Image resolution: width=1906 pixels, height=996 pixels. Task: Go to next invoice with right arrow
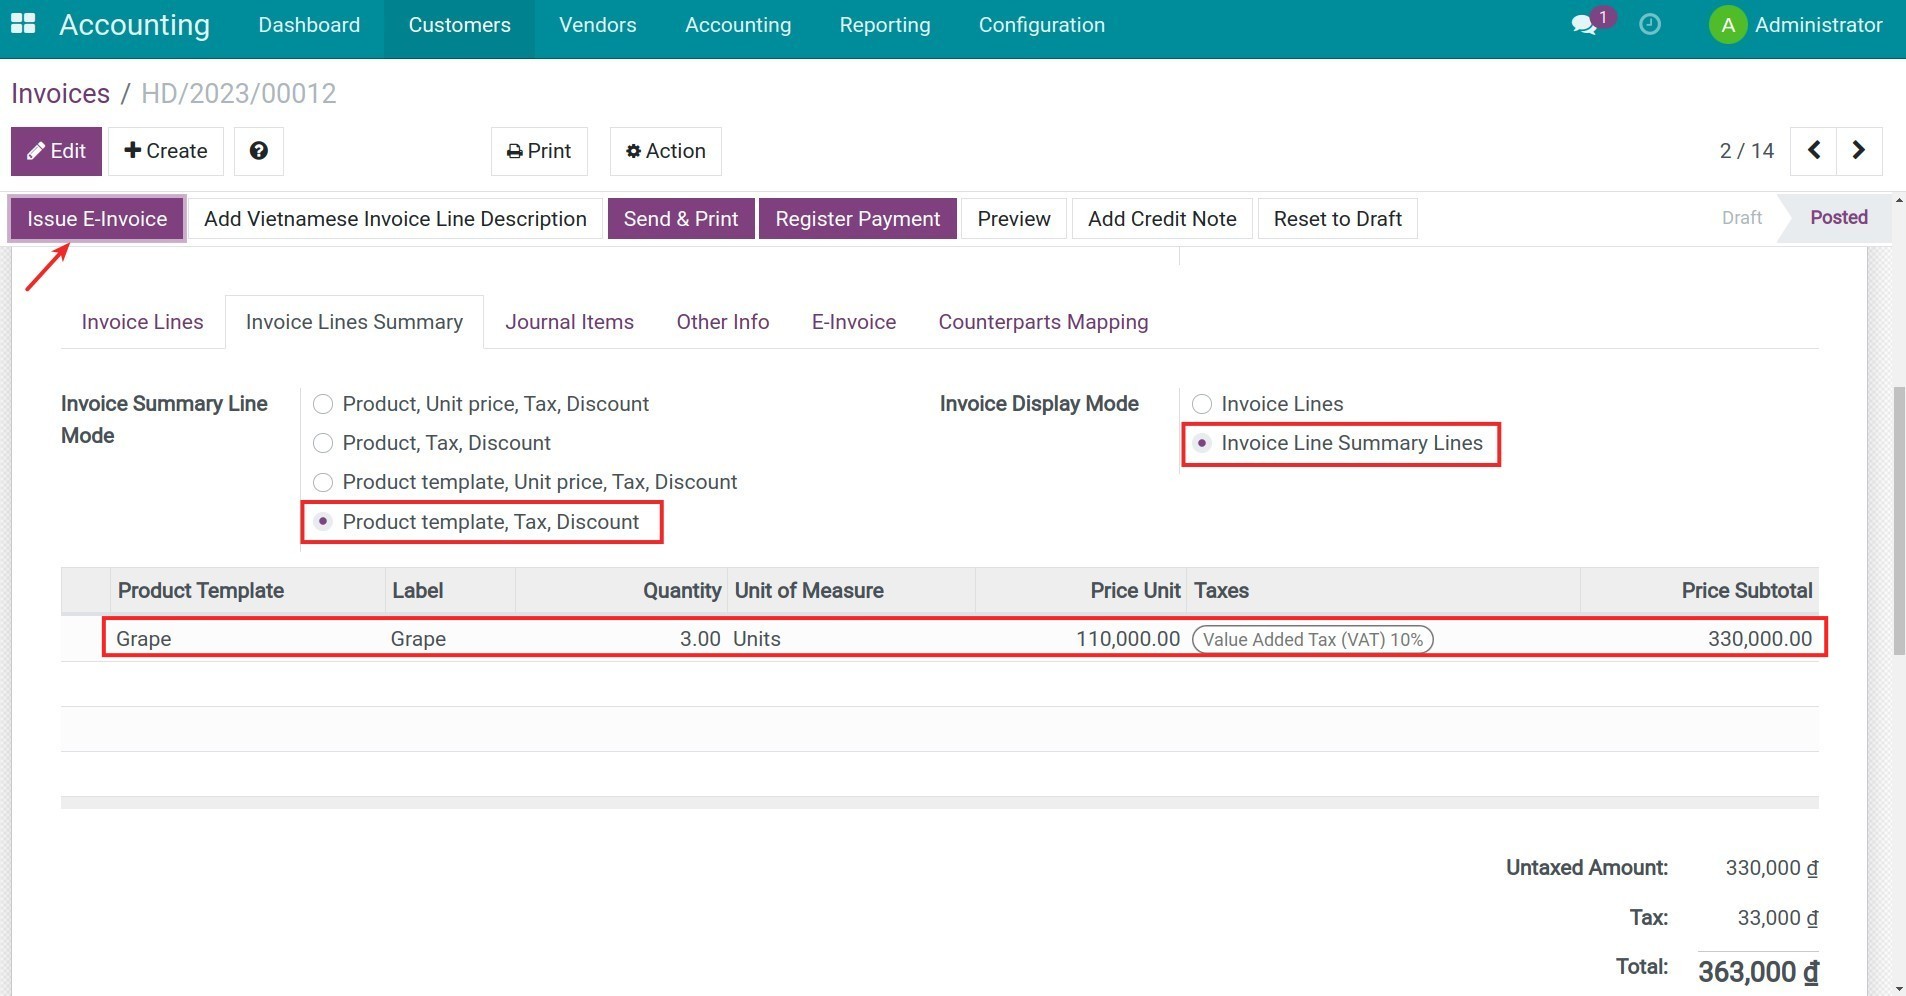click(x=1860, y=150)
